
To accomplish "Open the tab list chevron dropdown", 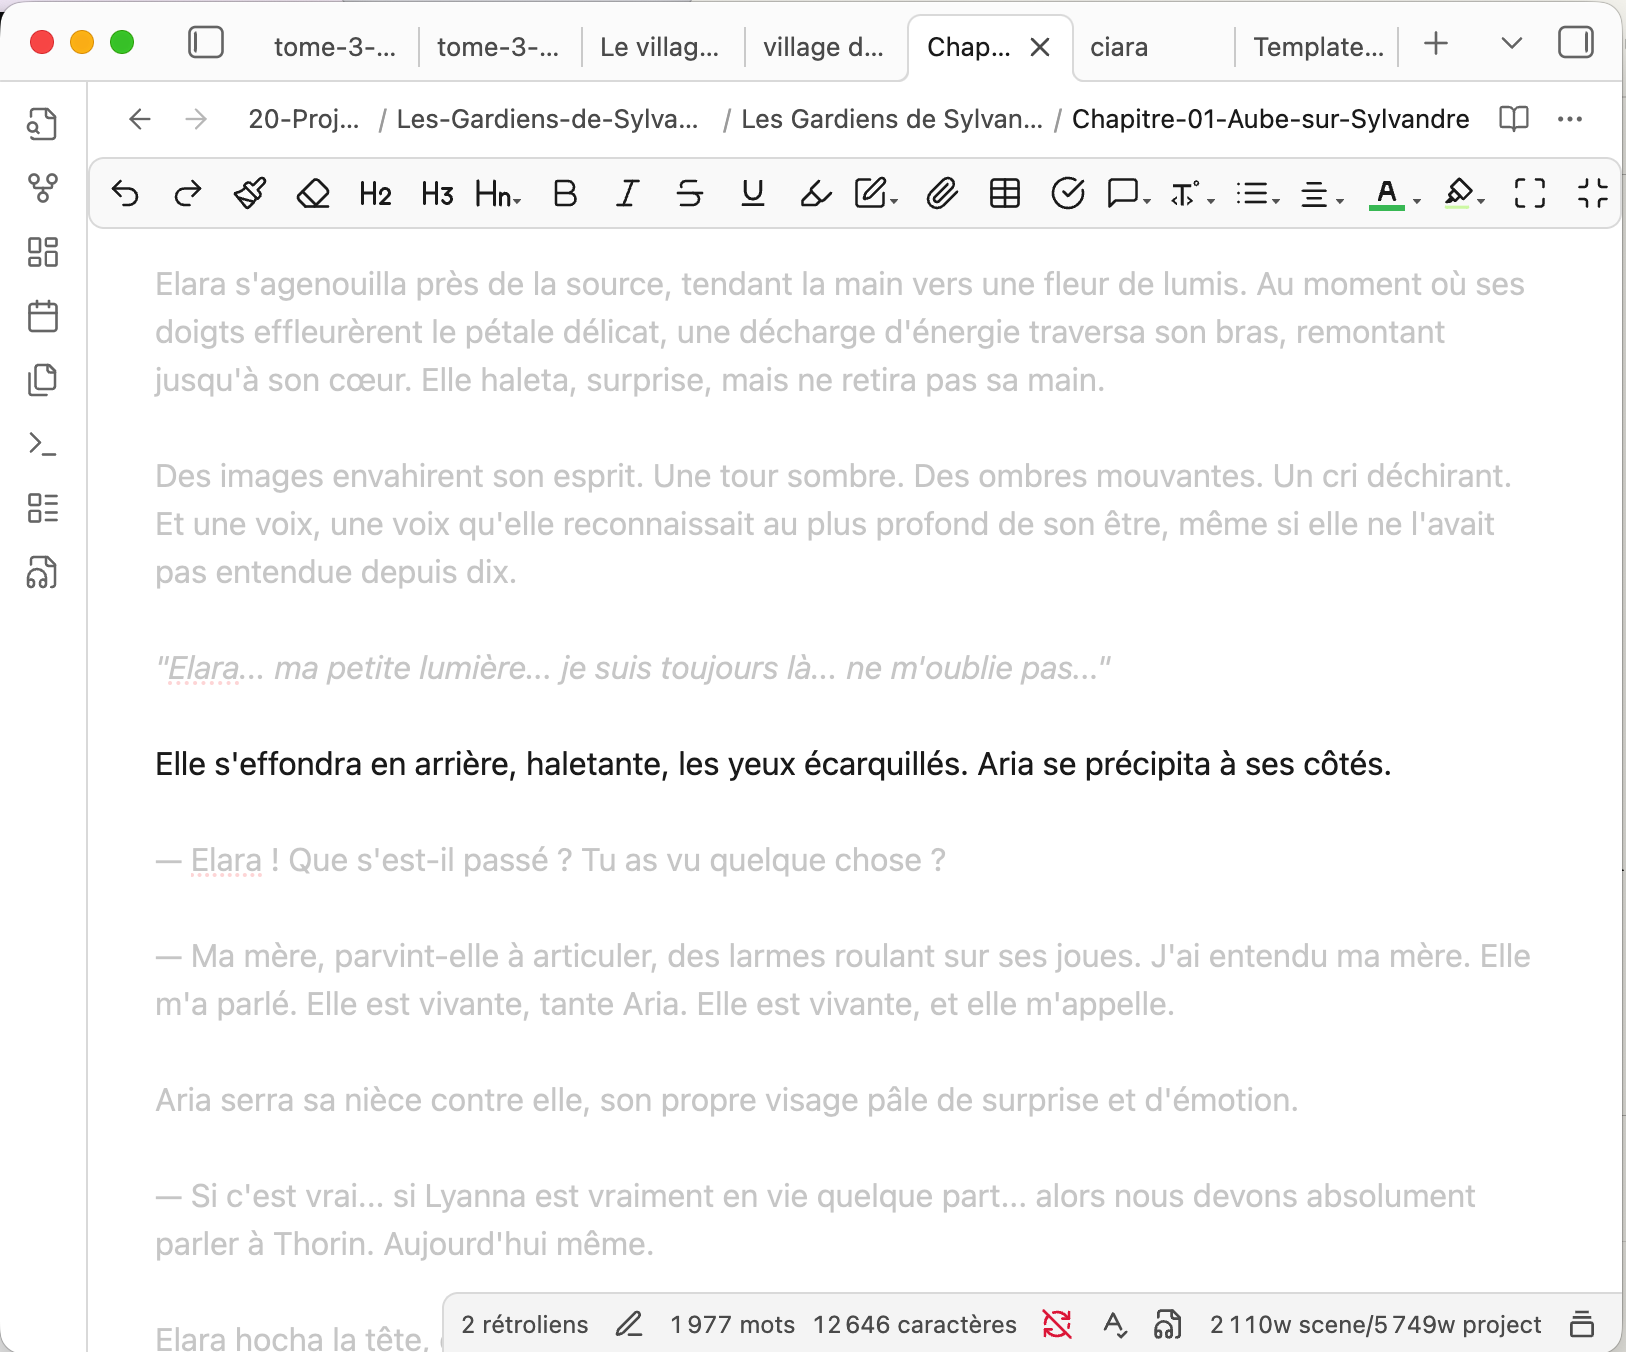I will [1511, 43].
